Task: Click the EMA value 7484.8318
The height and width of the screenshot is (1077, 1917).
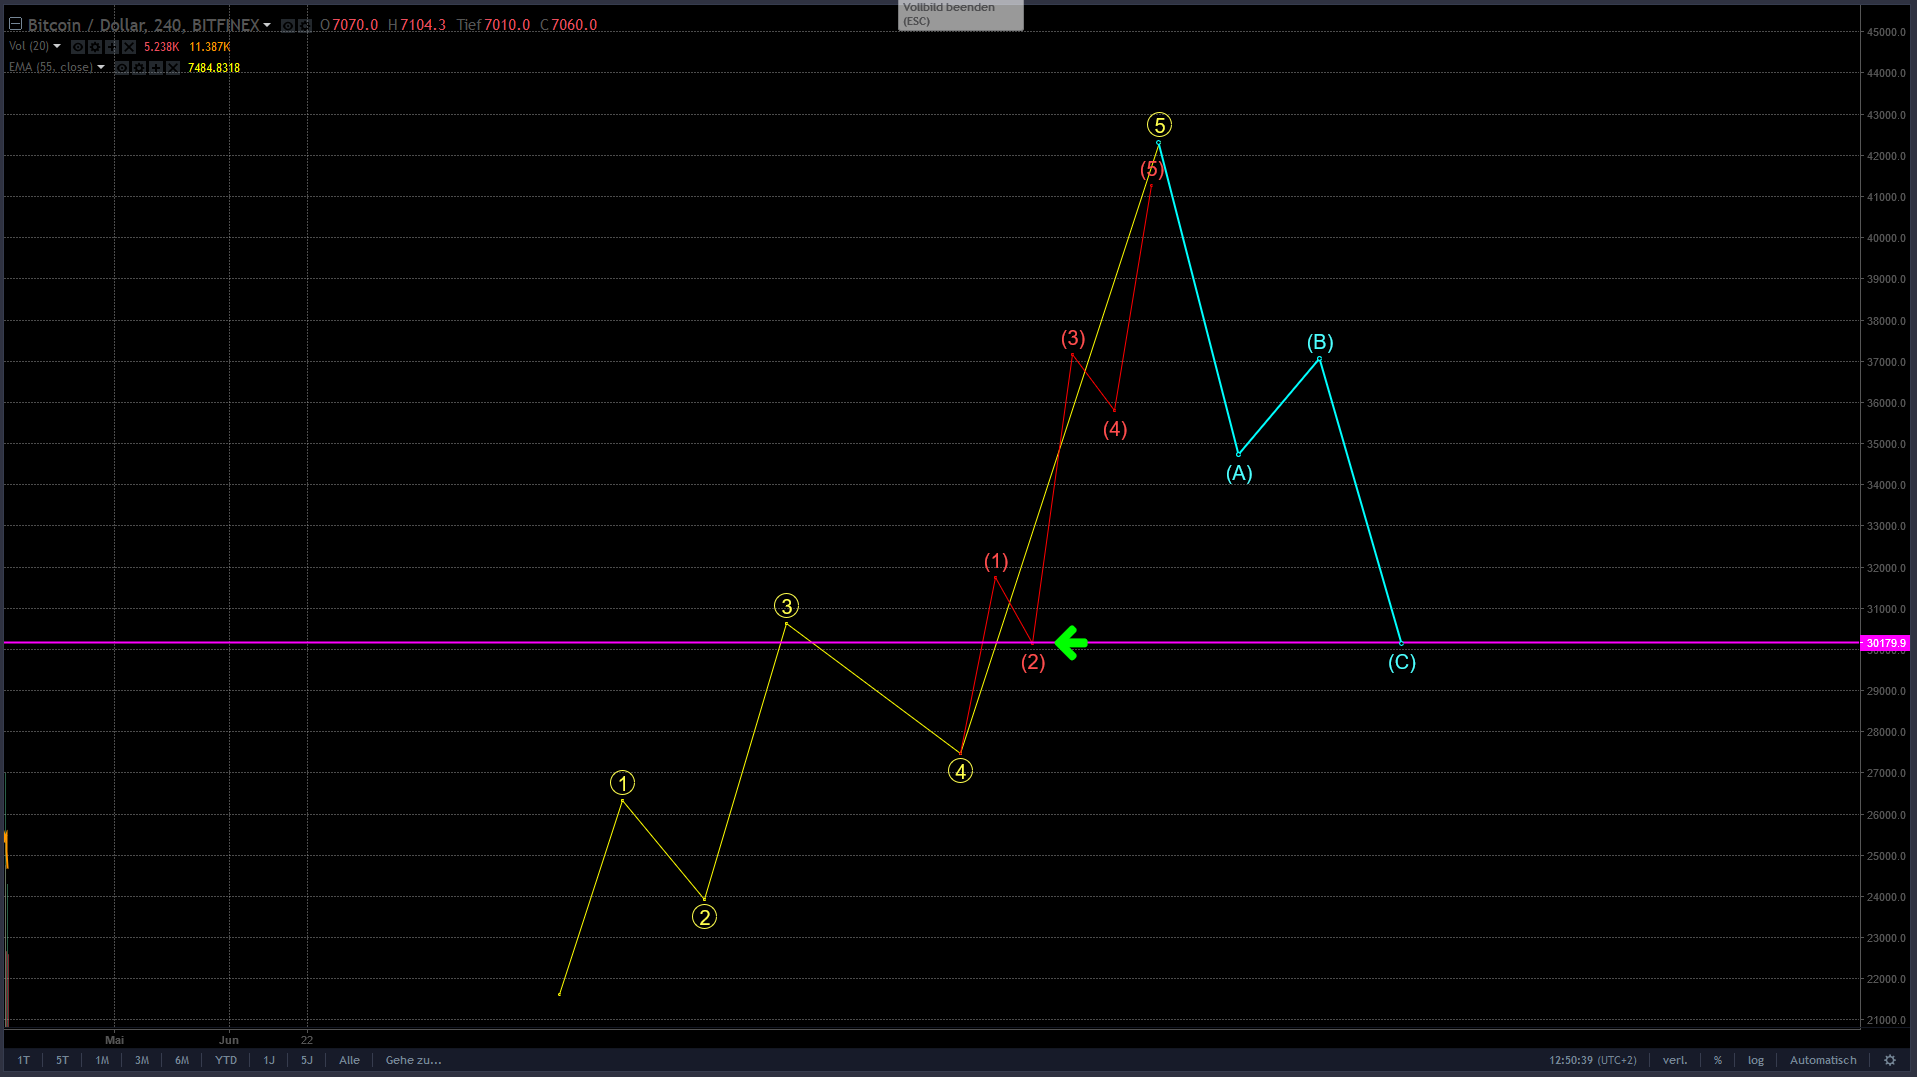Action: click(x=214, y=68)
